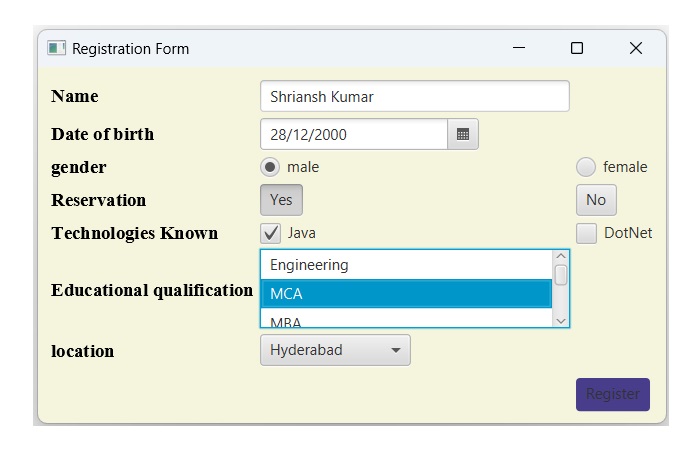
Task: Maximize the Registration Form window
Action: coord(577,48)
